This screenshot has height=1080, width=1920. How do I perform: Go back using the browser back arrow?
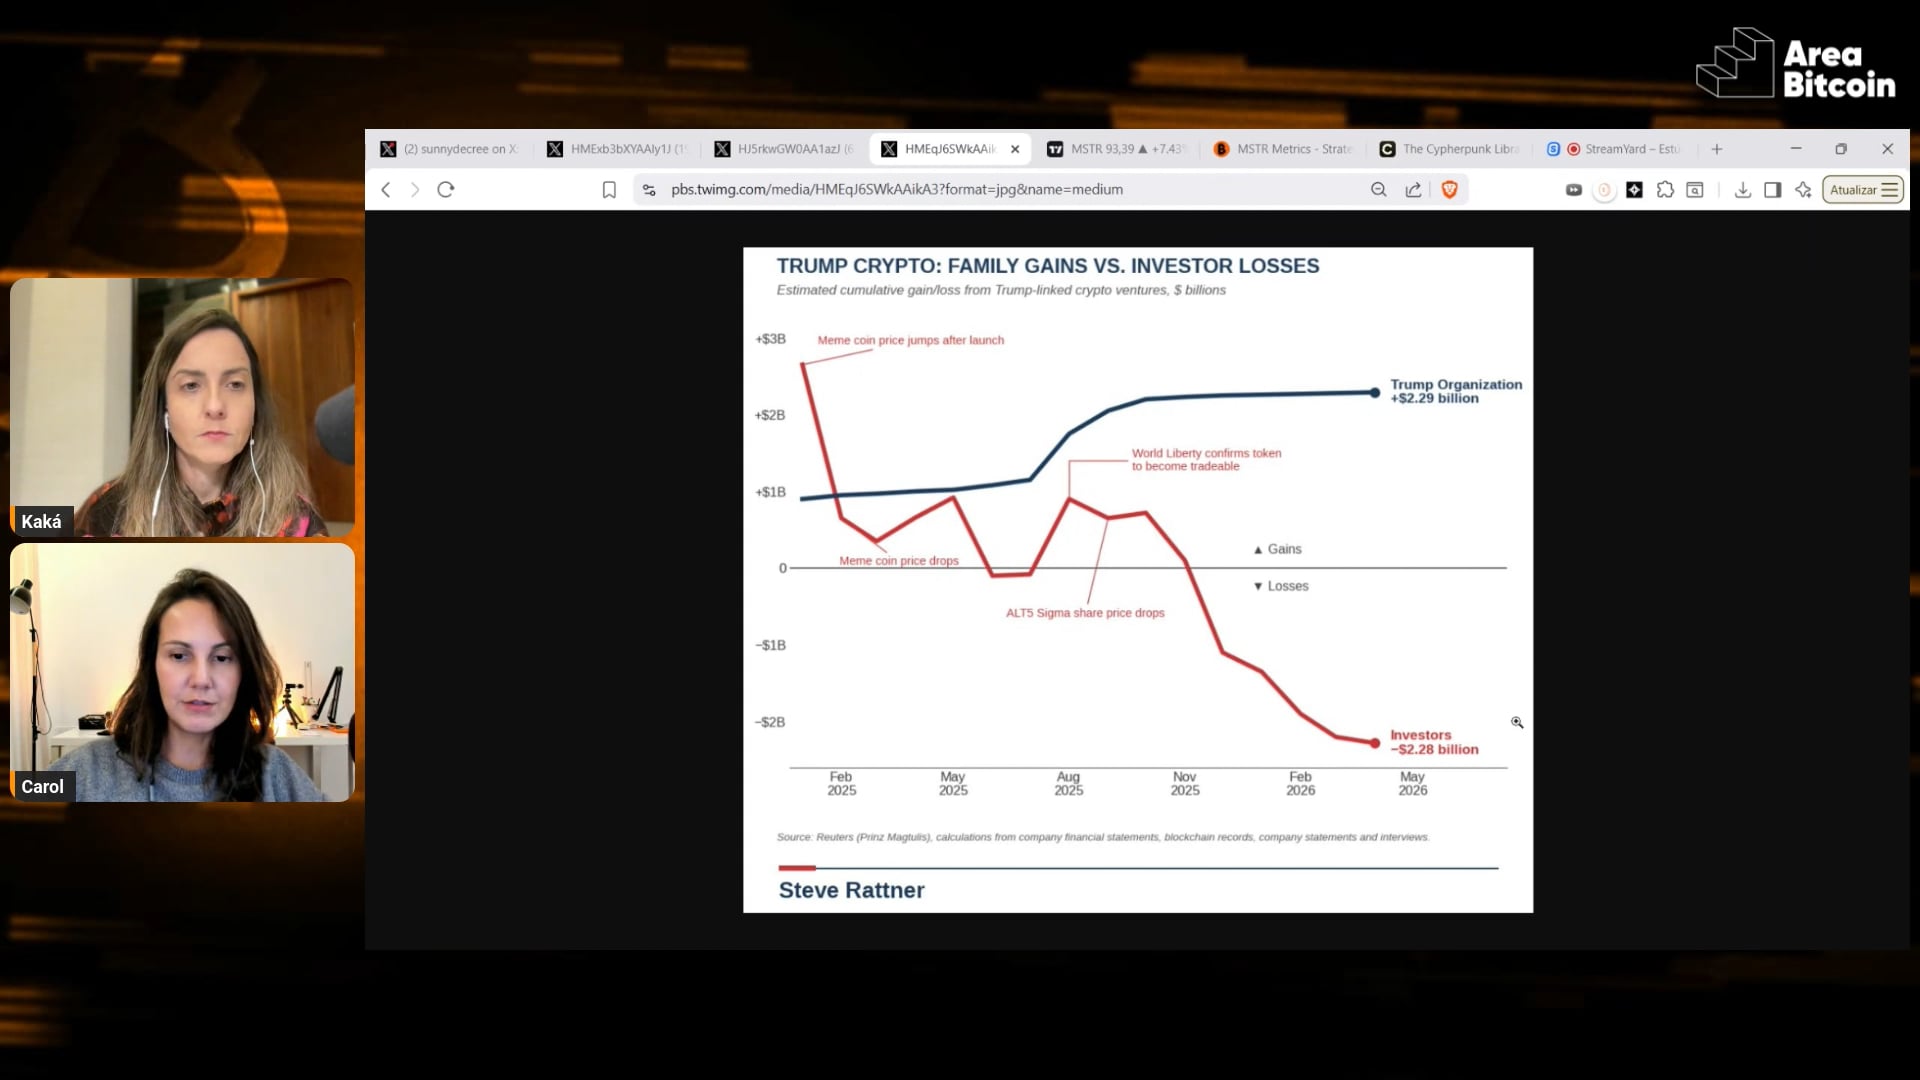386,190
